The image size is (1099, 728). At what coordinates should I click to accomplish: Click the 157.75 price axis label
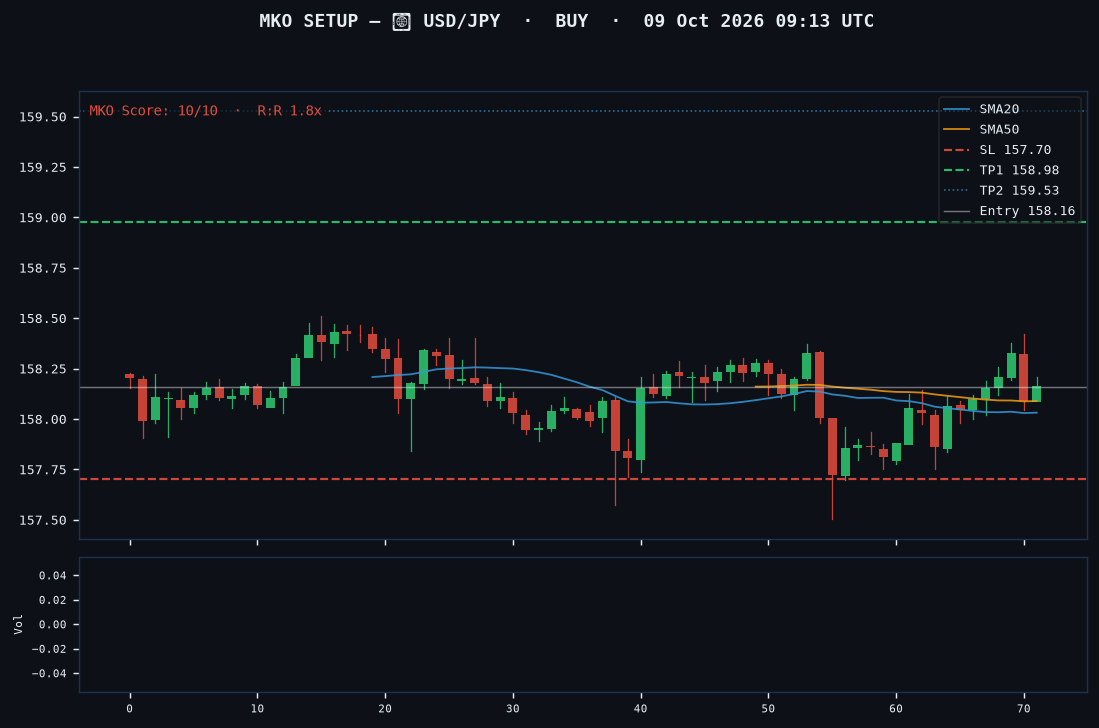pyautogui.click(x=43, y=470)
